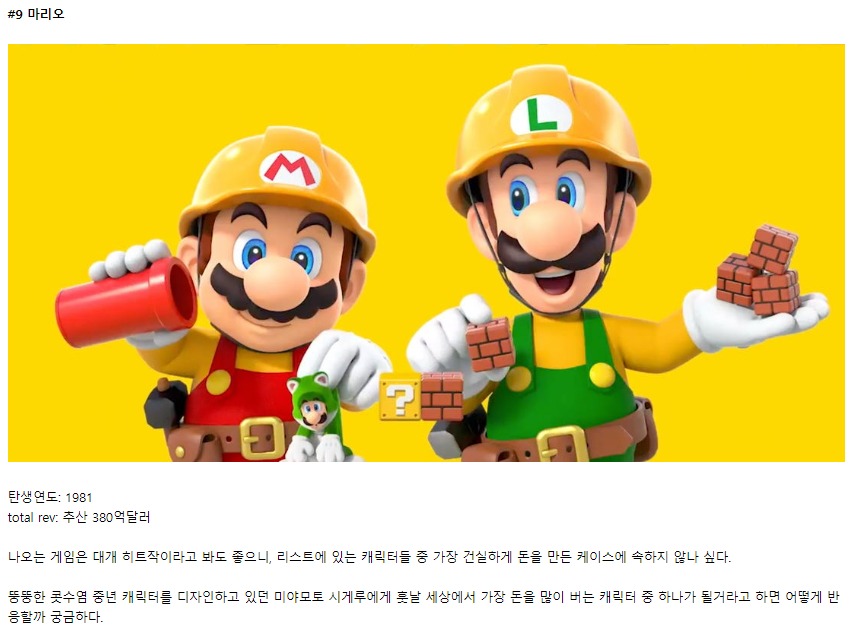
Task: Click Luigi's golden belt buckle
Action: [563, 444]
